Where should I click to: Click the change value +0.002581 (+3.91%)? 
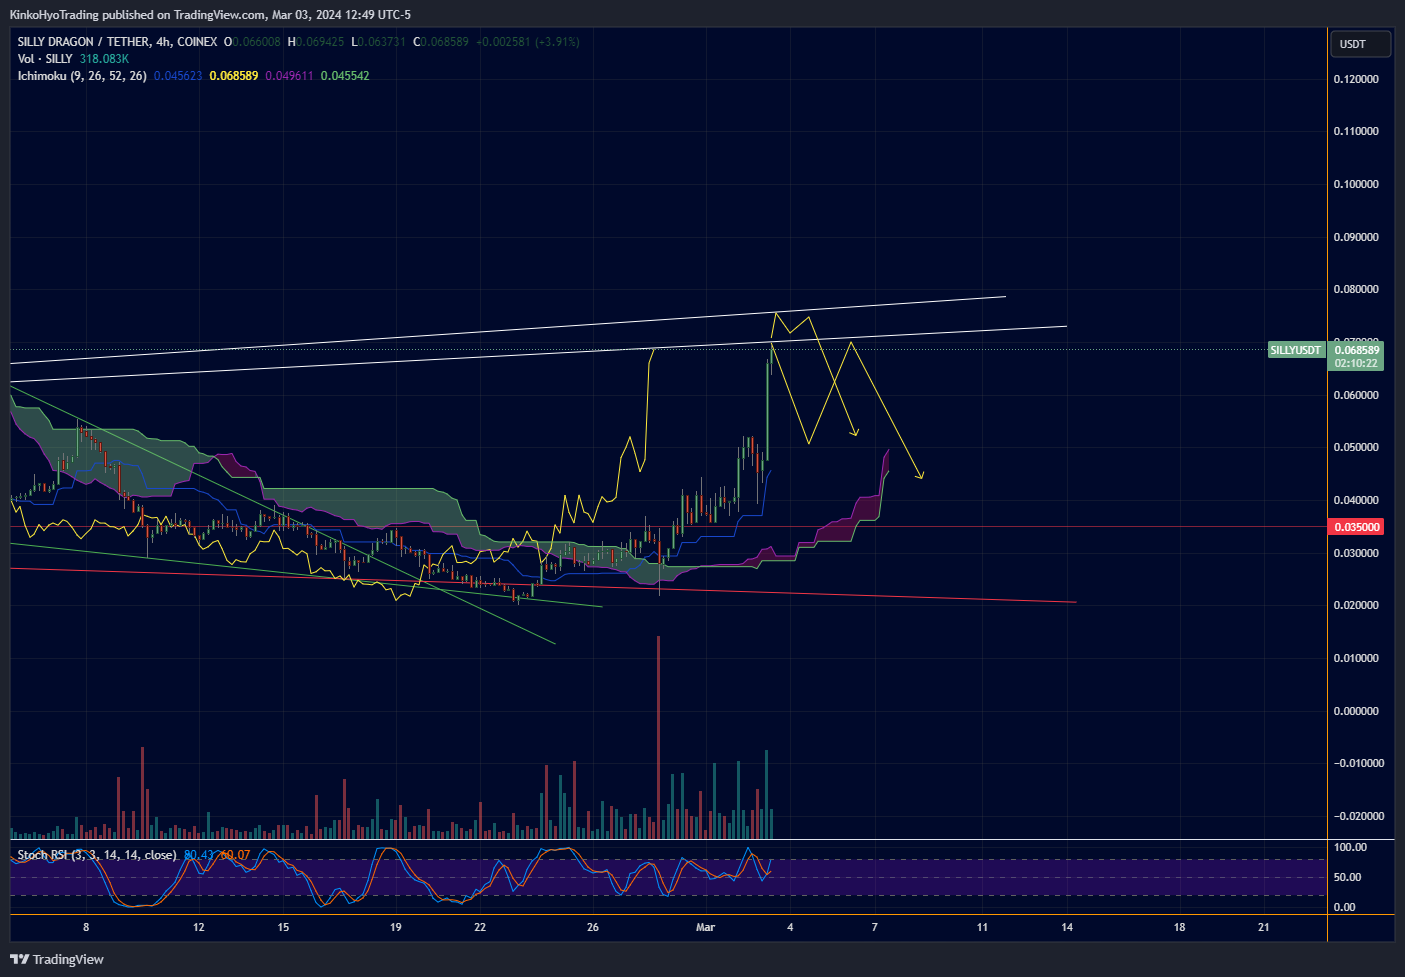pos(527,42)
